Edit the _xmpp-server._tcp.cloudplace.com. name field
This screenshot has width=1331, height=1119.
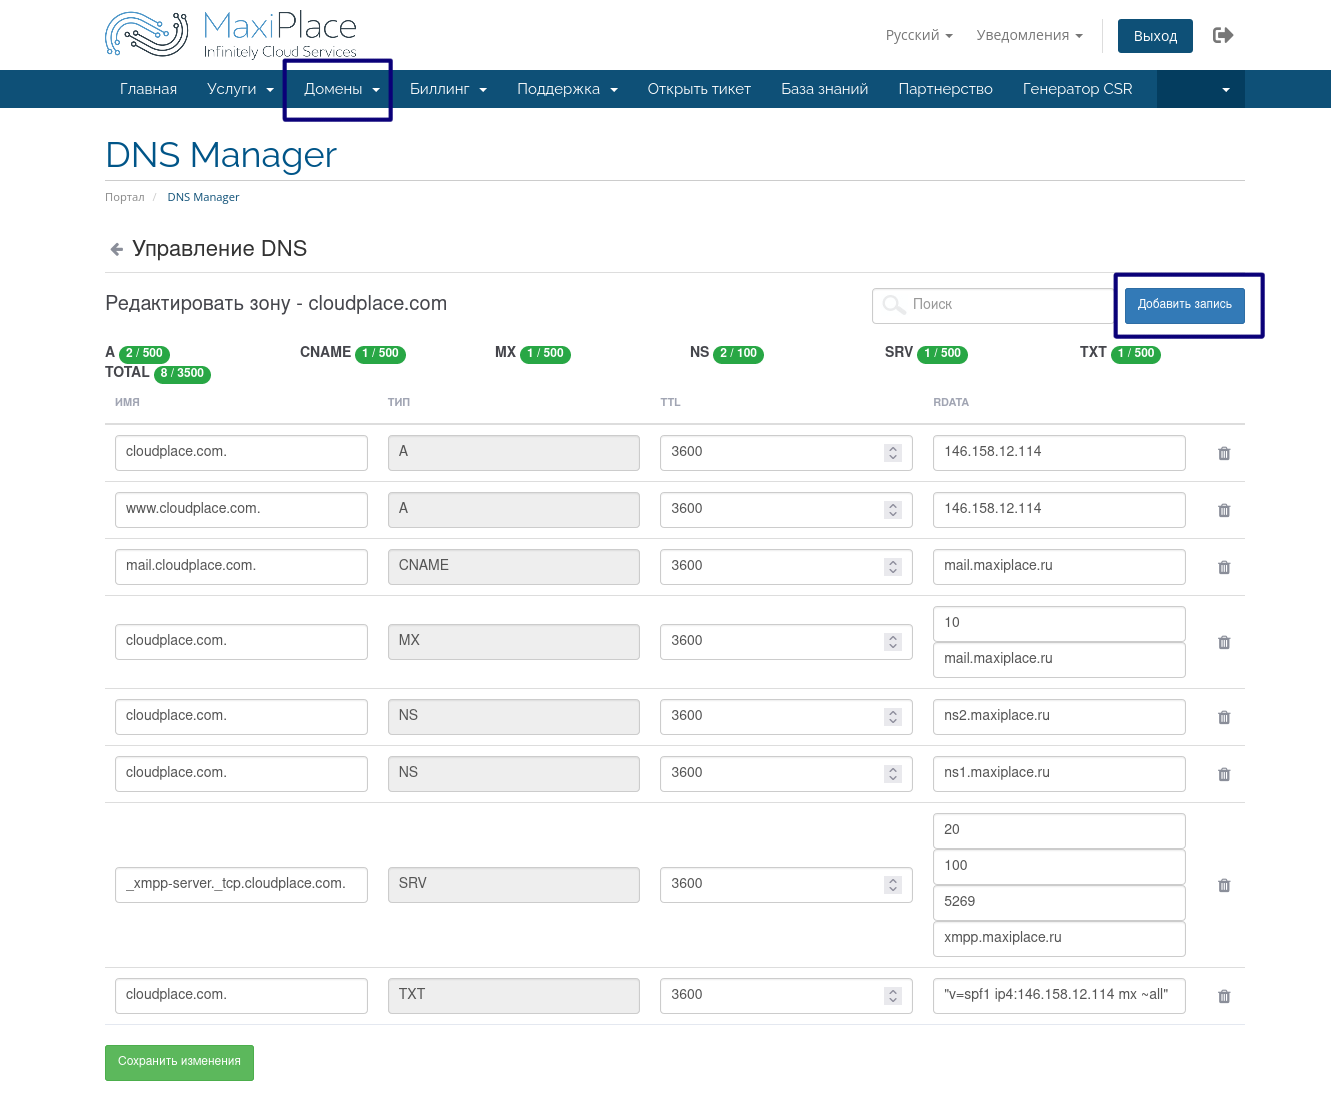click(241, 885)
